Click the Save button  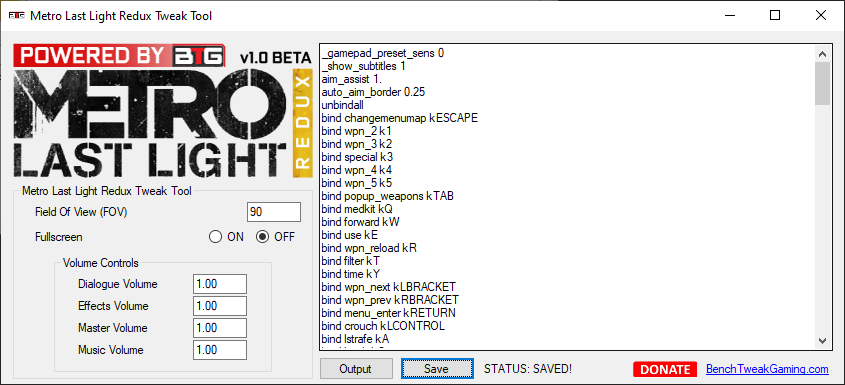click(x=437, y=369)
